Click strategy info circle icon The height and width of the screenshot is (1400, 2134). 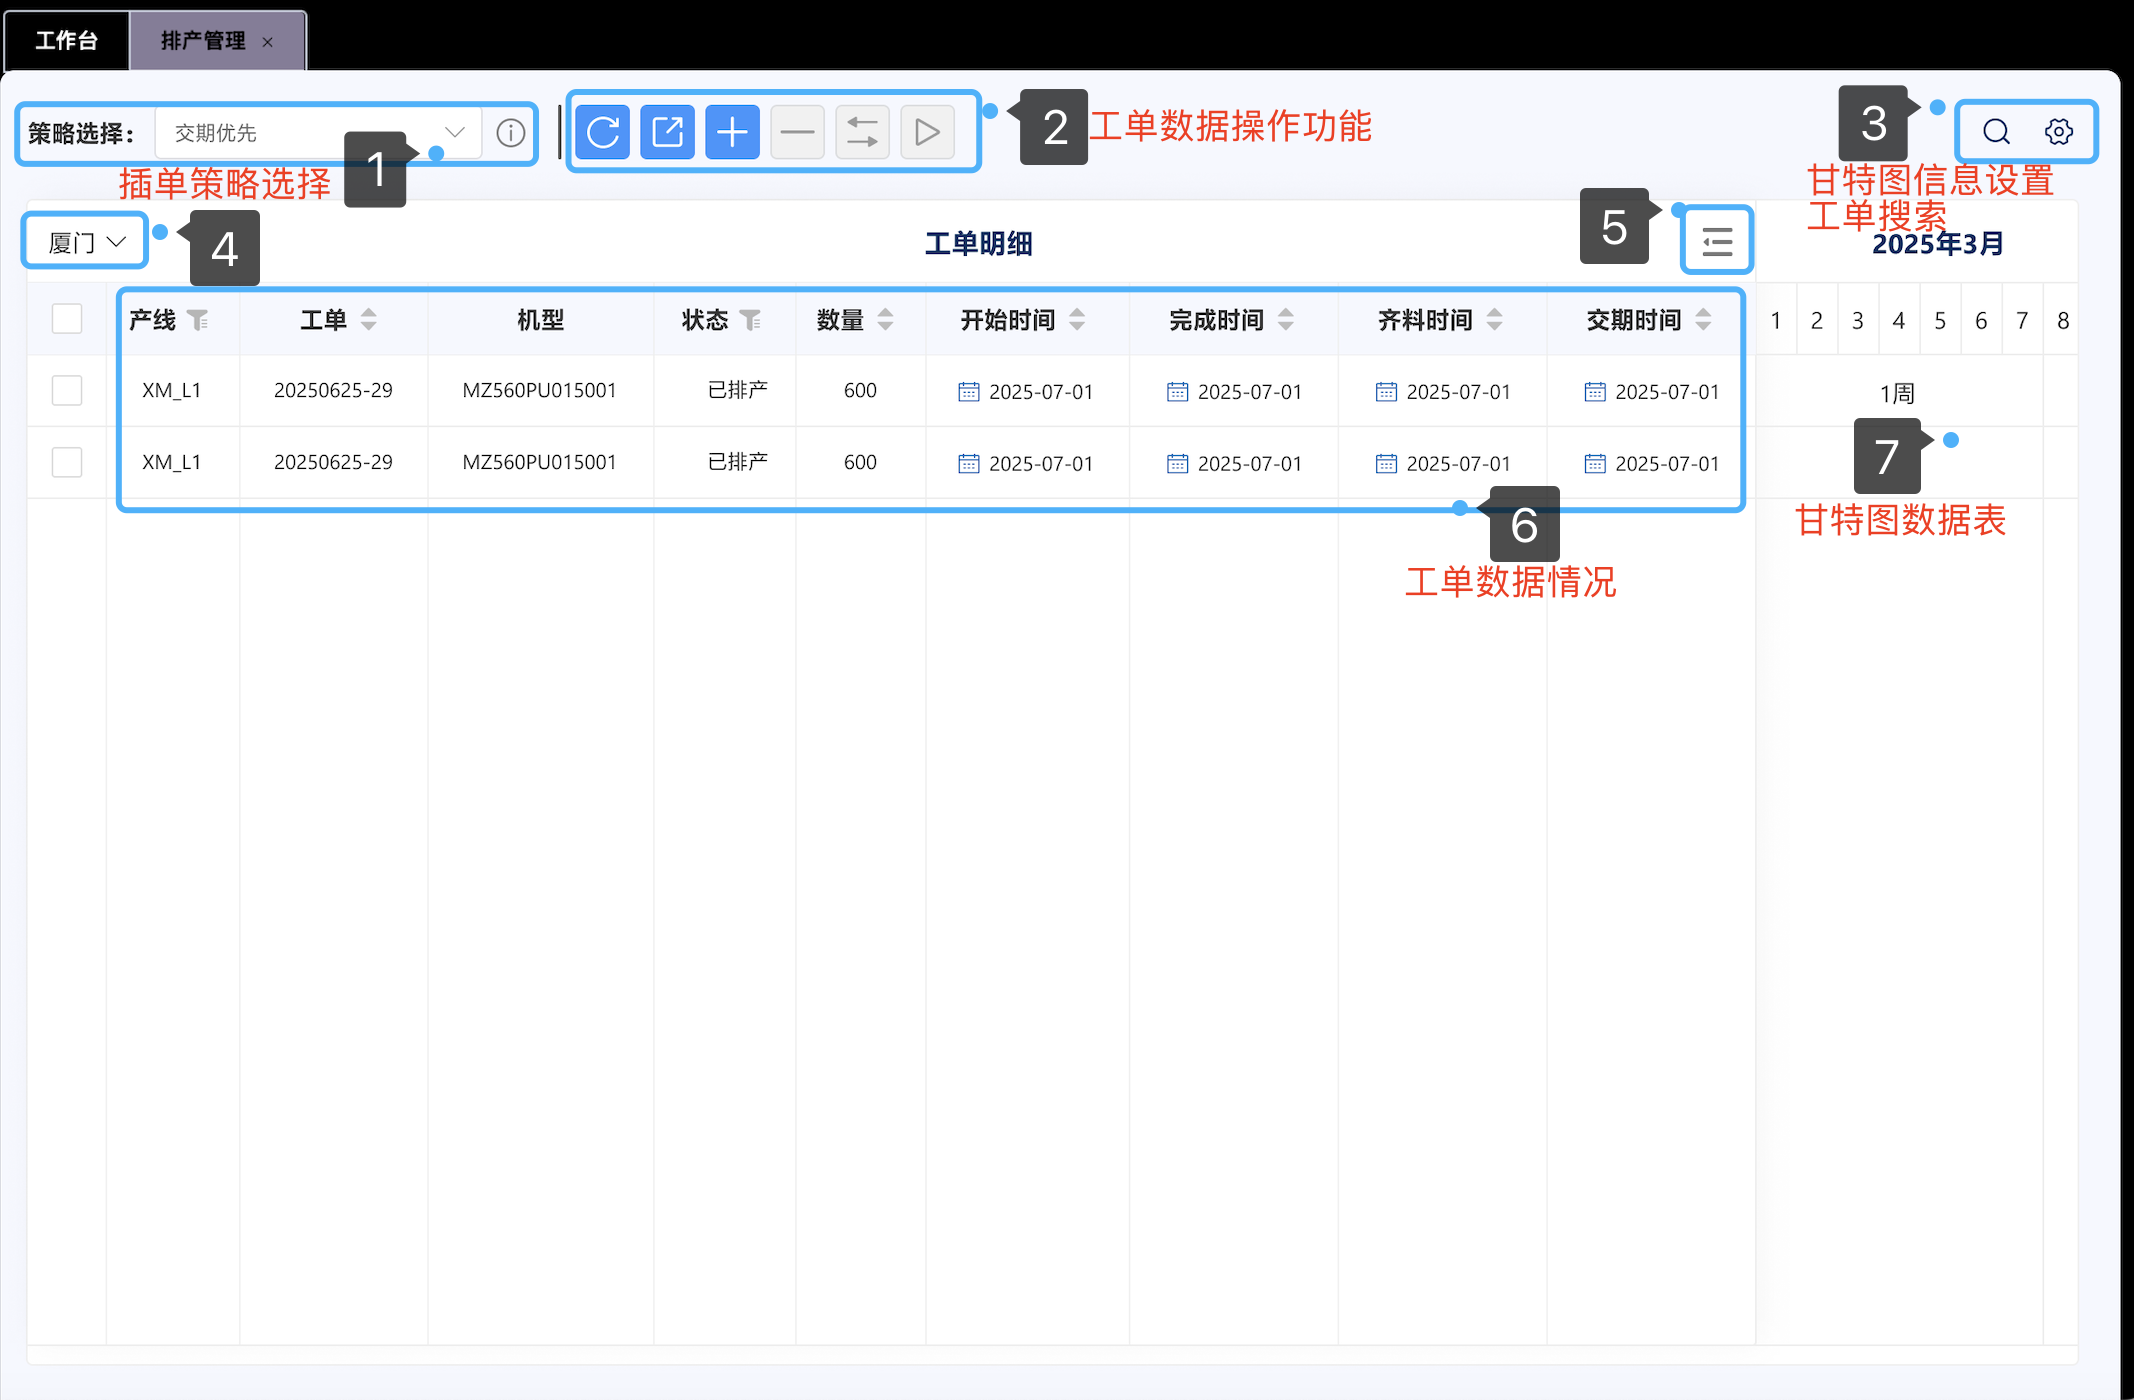click(511, 133)
